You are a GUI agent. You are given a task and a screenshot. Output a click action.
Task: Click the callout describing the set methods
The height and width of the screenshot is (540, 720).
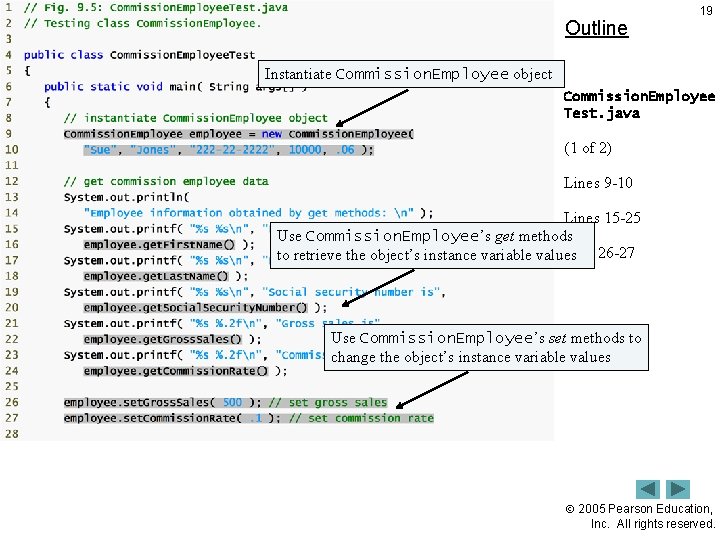(486, 348)
